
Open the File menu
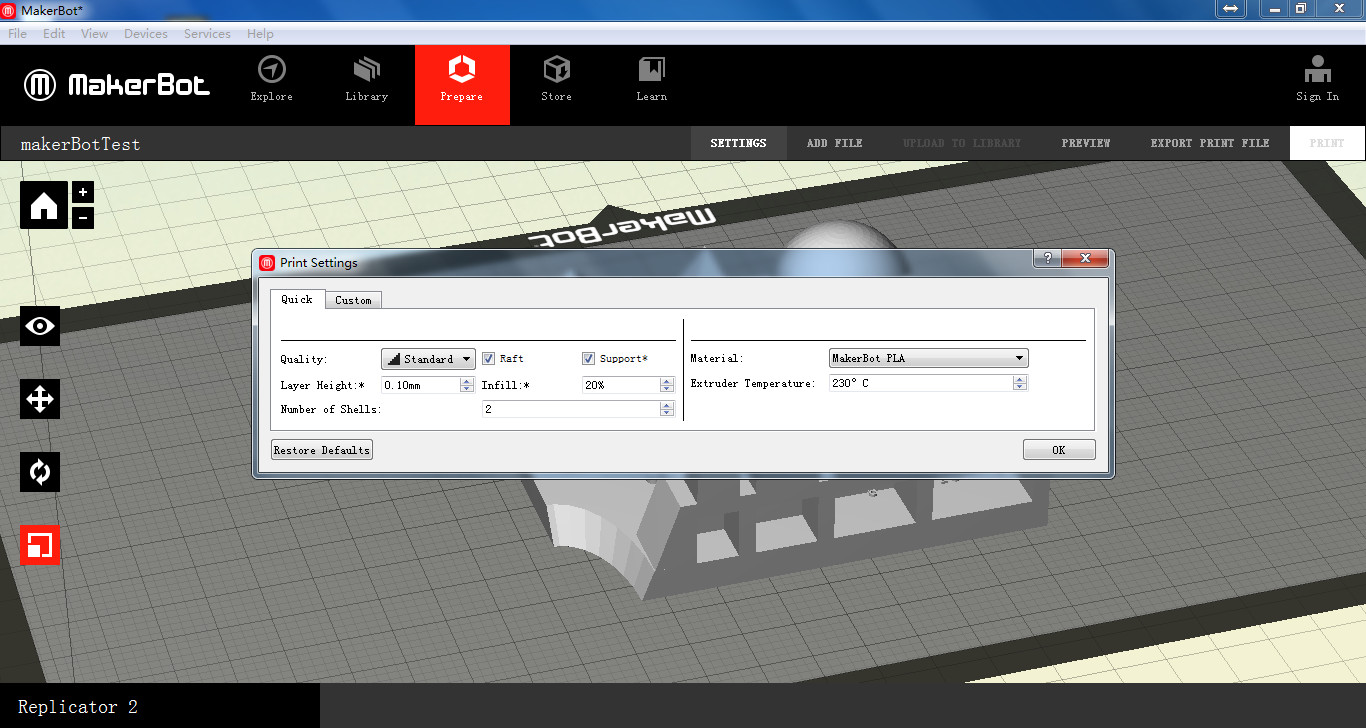pos(18,34)
